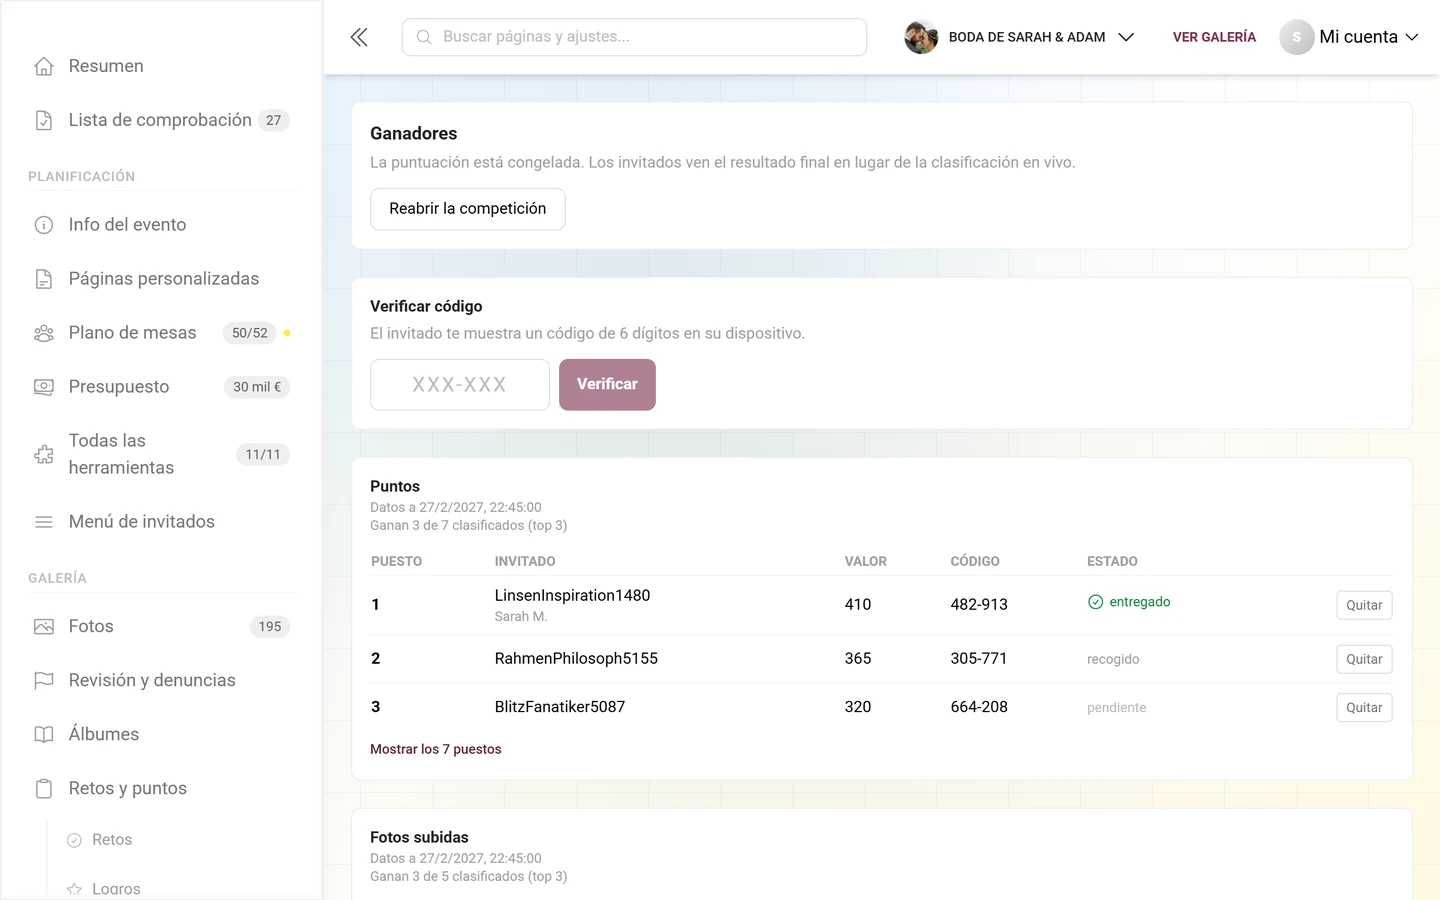Click the entregado status of LinsenInspiration1480
Screen dimensions: 1440x900
click(1129, 602)
